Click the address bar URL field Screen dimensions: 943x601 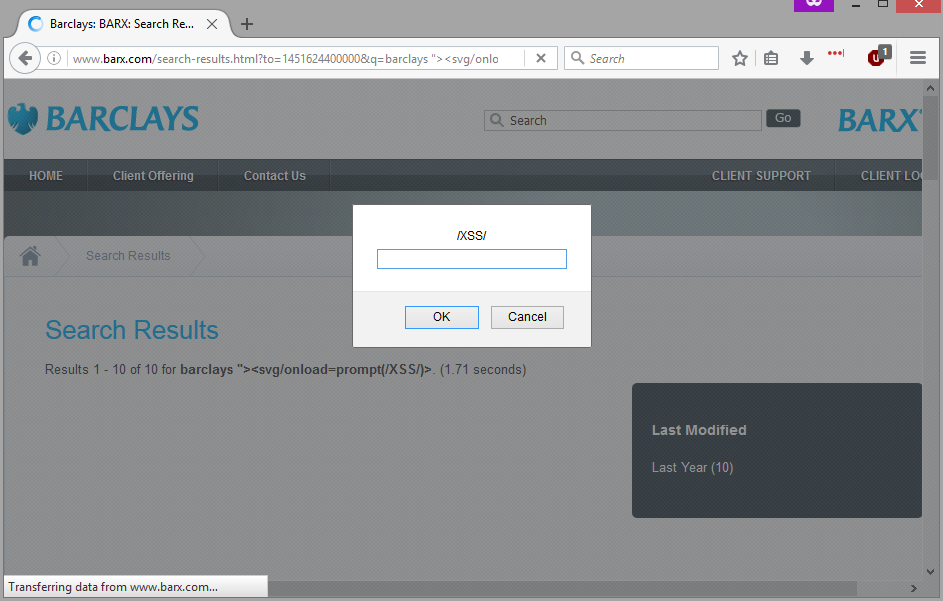pos(295,58)
